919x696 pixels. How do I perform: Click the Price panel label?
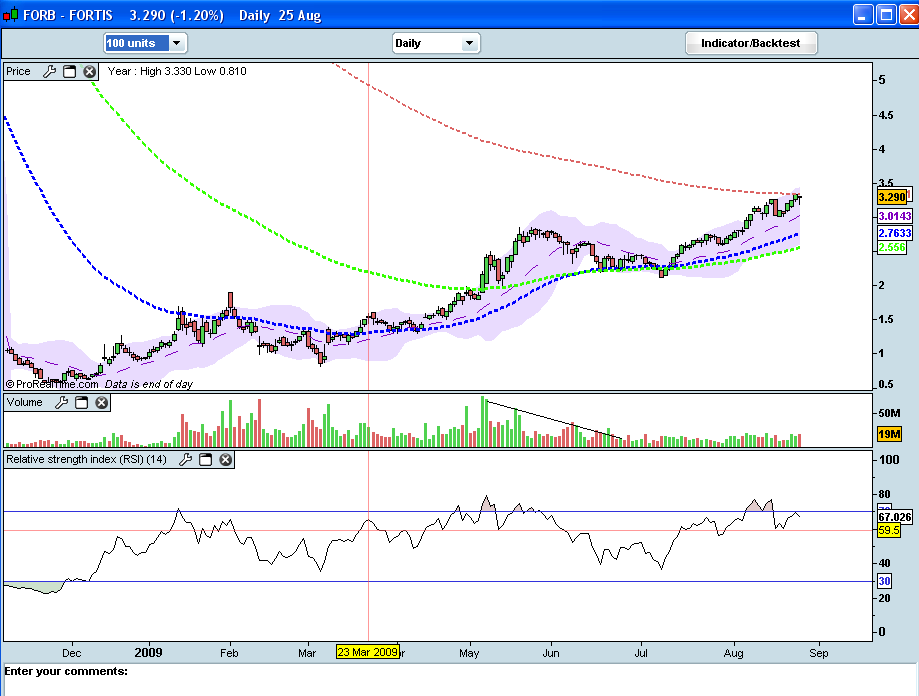(18, 71)
